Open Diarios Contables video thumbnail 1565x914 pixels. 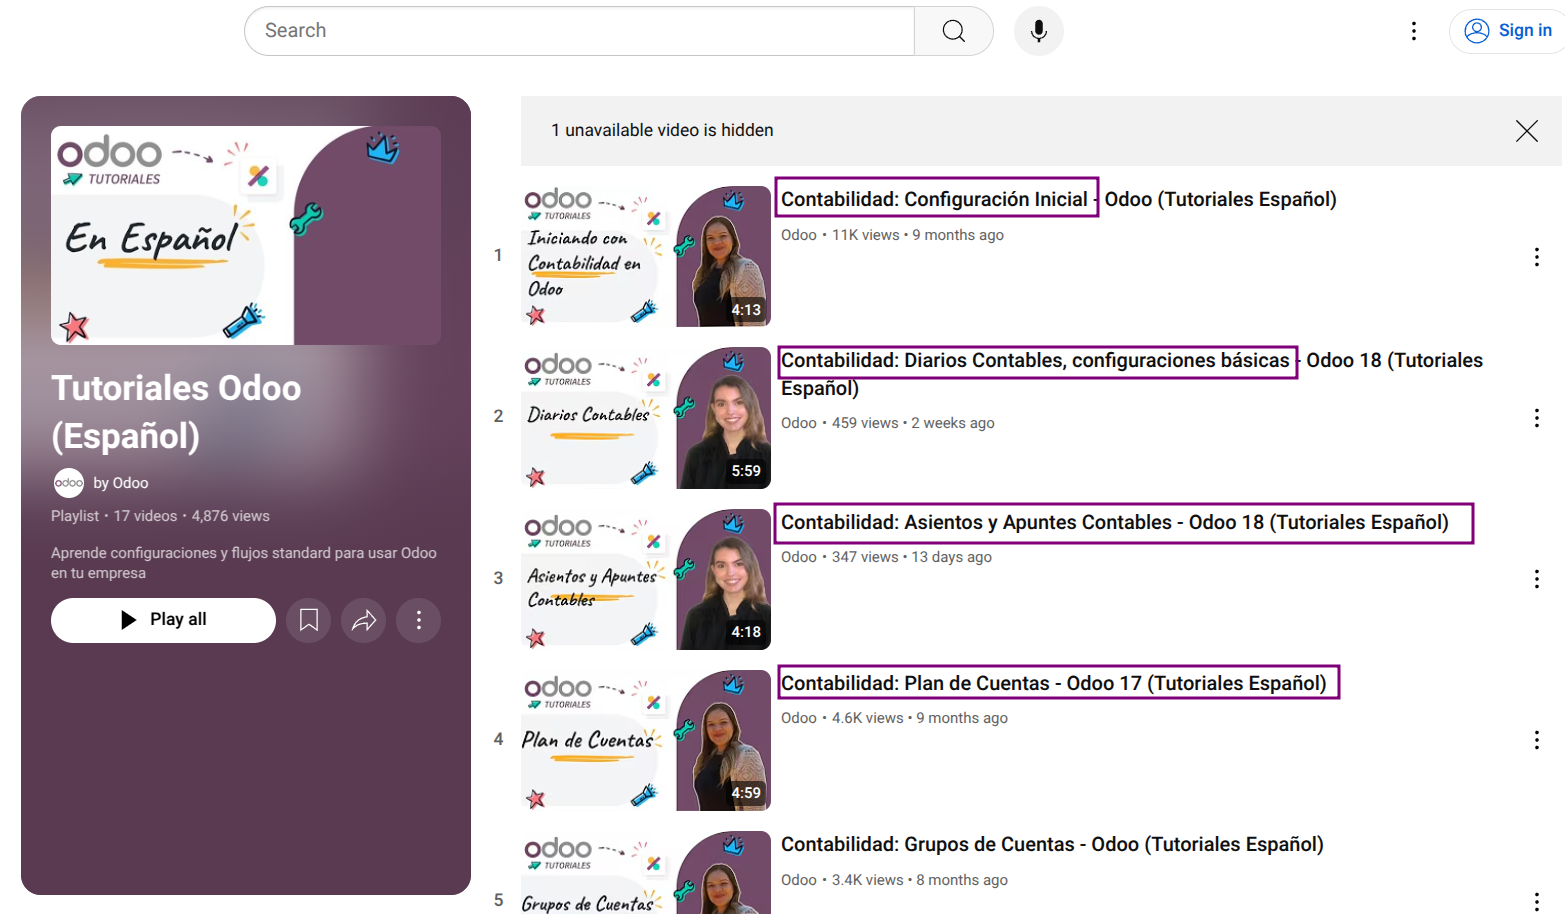tap(646, 418)
